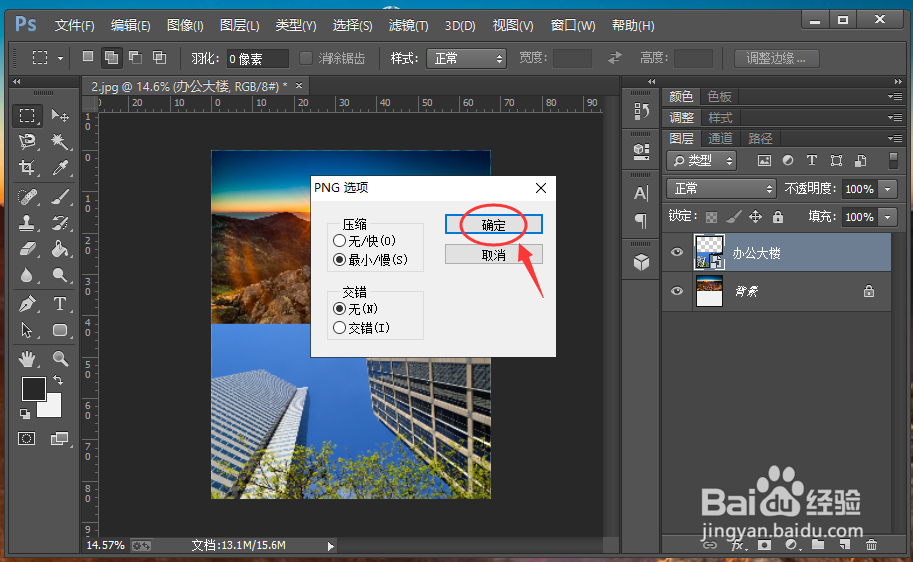Select the Move tool
This screenshot has width=913, height=562.
[60, 115]
